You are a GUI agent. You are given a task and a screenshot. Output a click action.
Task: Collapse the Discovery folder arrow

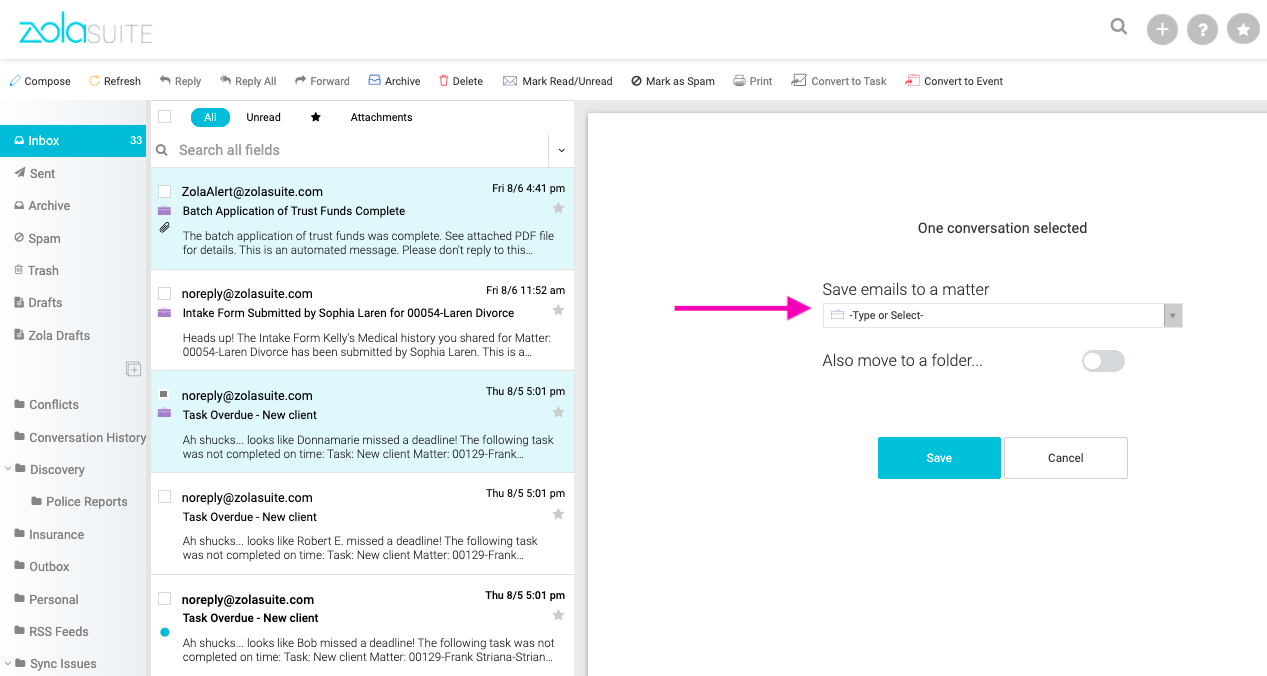tap(8, 469)
